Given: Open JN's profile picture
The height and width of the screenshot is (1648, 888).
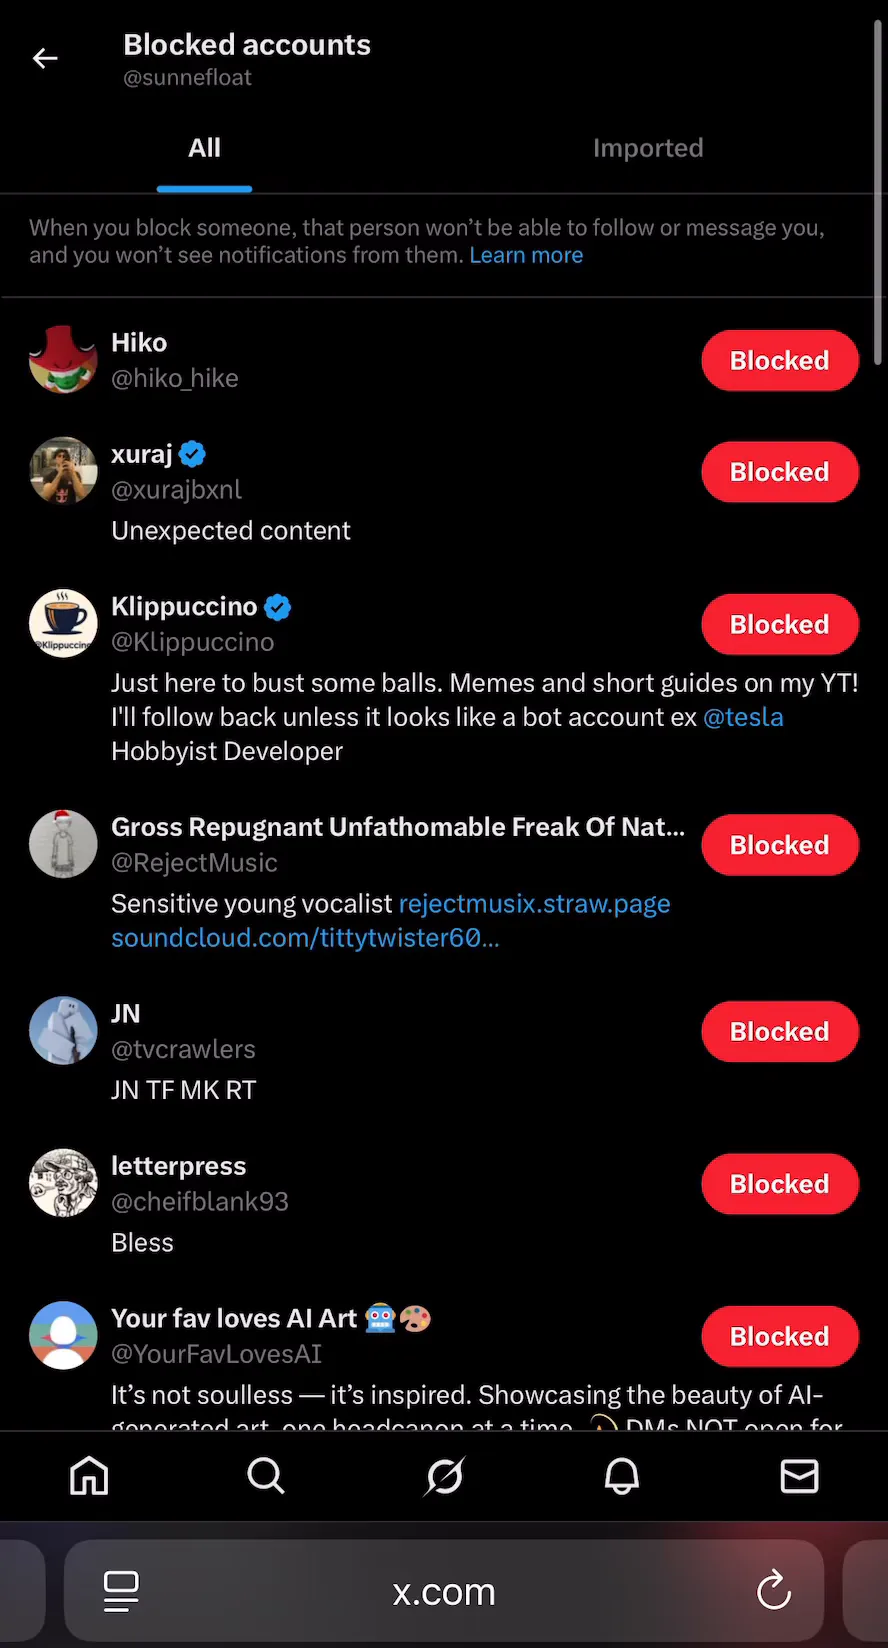Looking at the screenshot, I should pos(63,1031).
